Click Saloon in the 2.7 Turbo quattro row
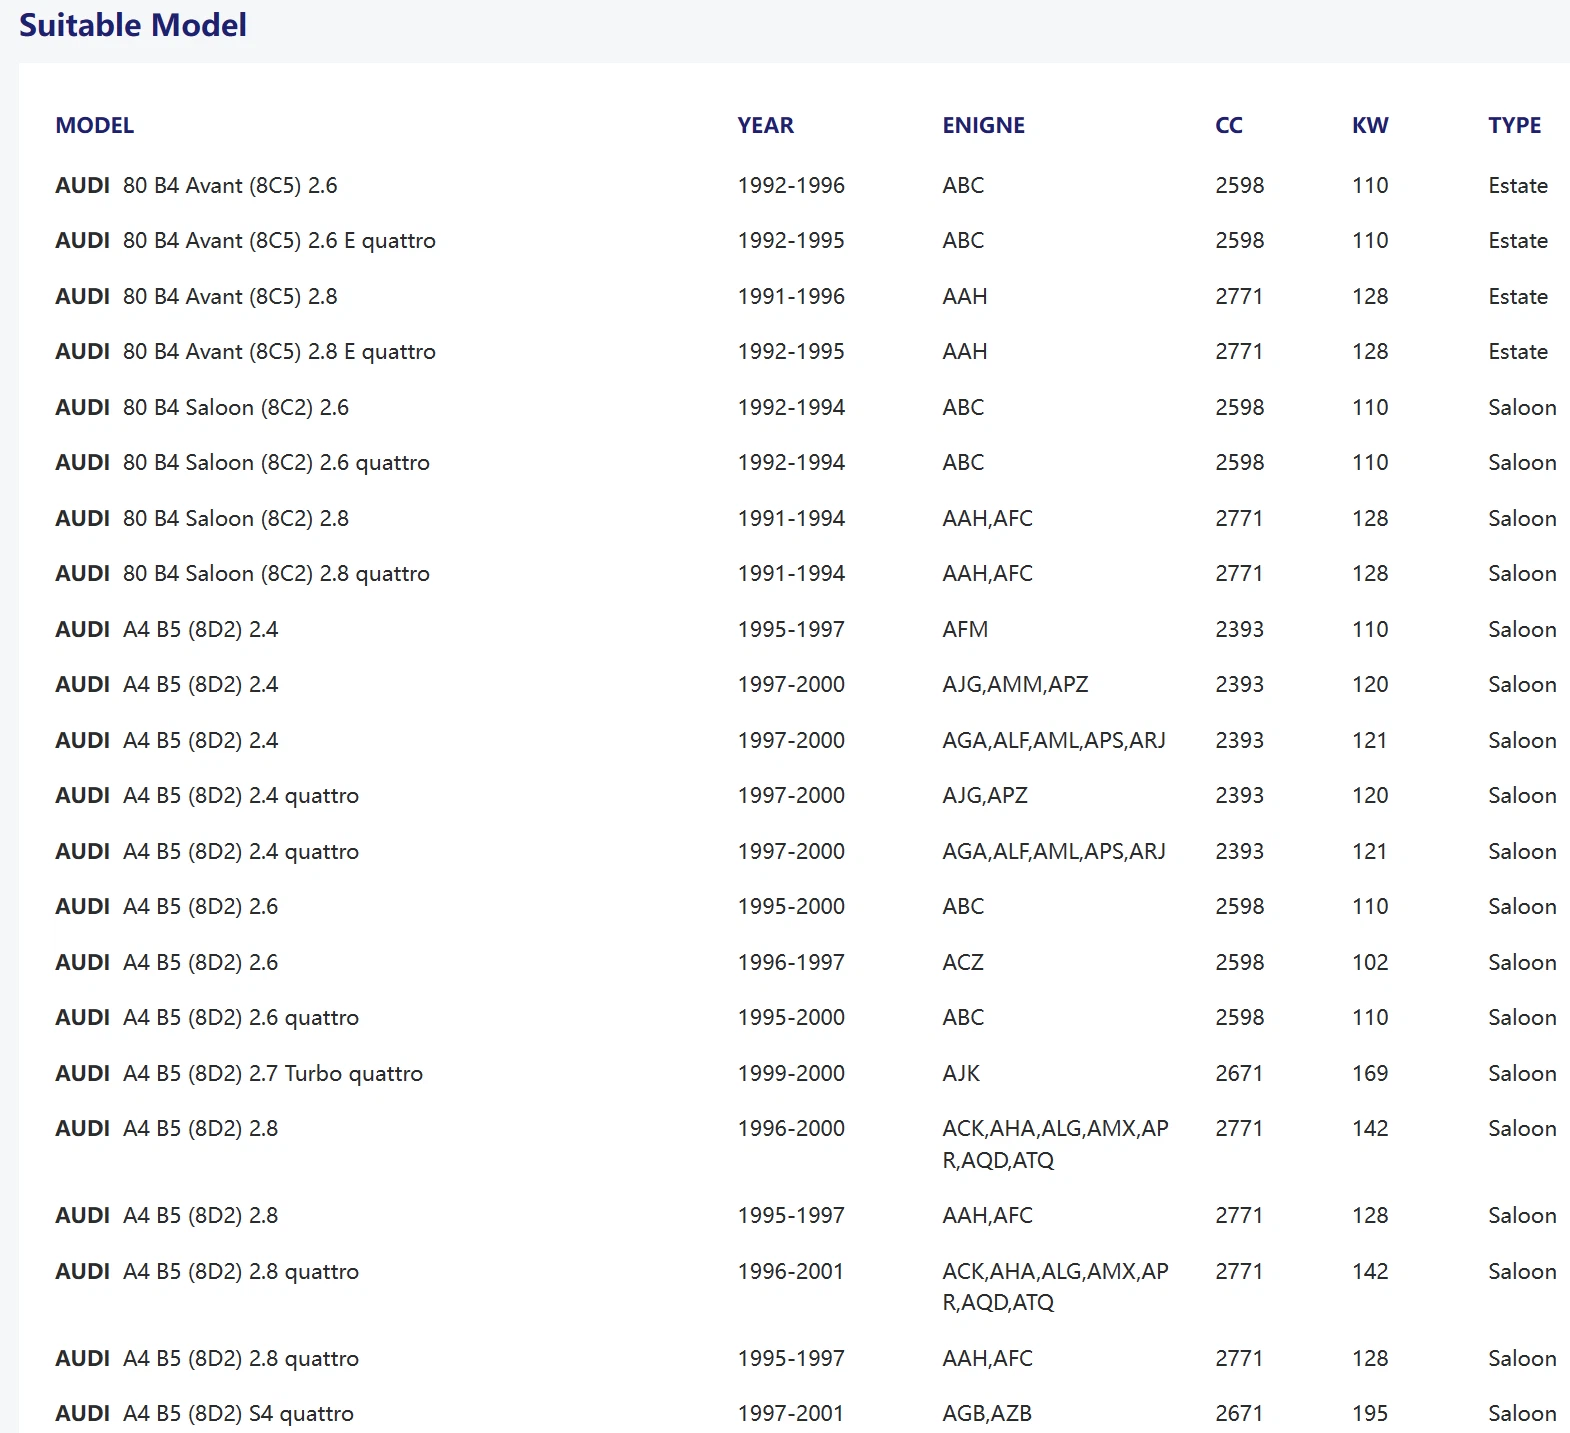Viewport: 1570px width, 1433px height. pos(1522,1074)
